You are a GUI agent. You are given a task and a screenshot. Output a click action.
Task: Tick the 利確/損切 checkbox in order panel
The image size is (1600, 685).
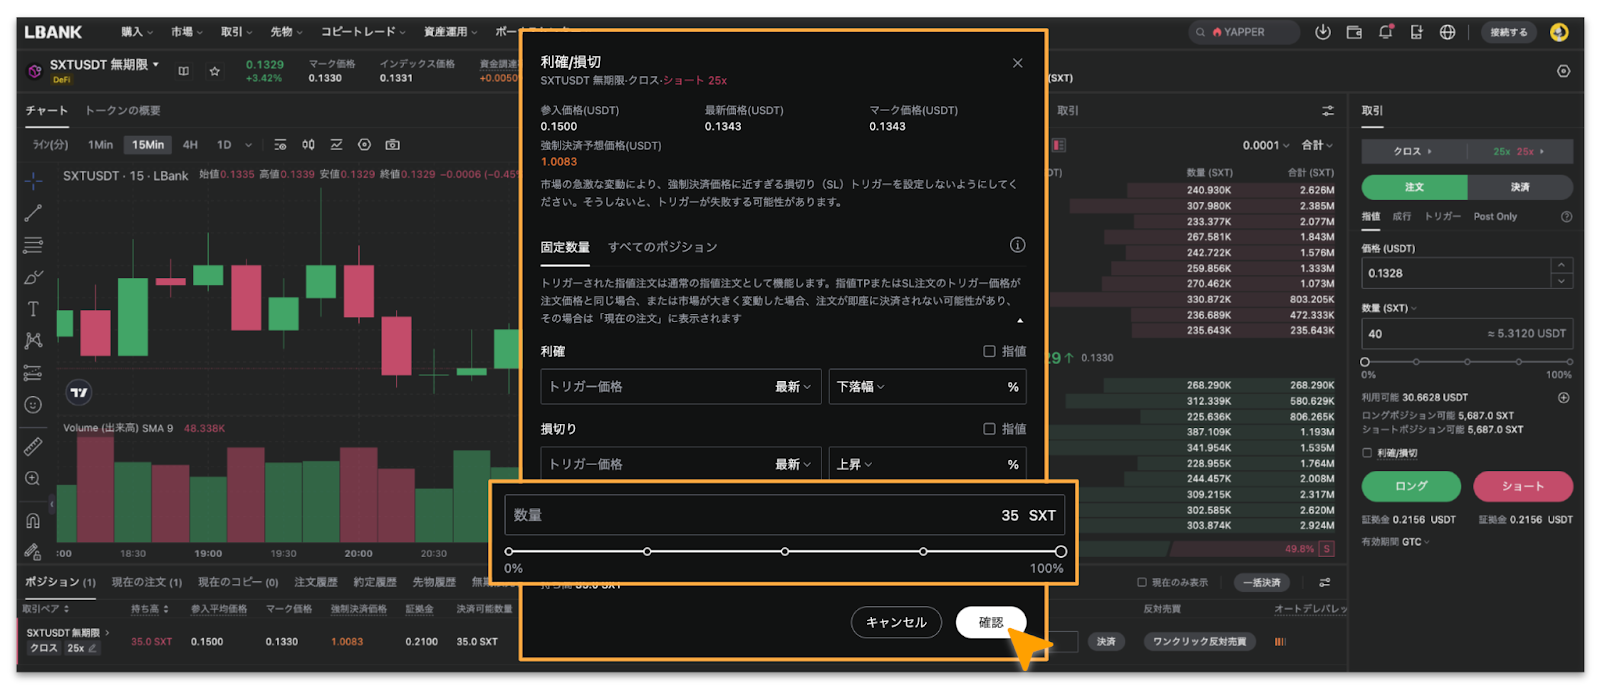1367,453
